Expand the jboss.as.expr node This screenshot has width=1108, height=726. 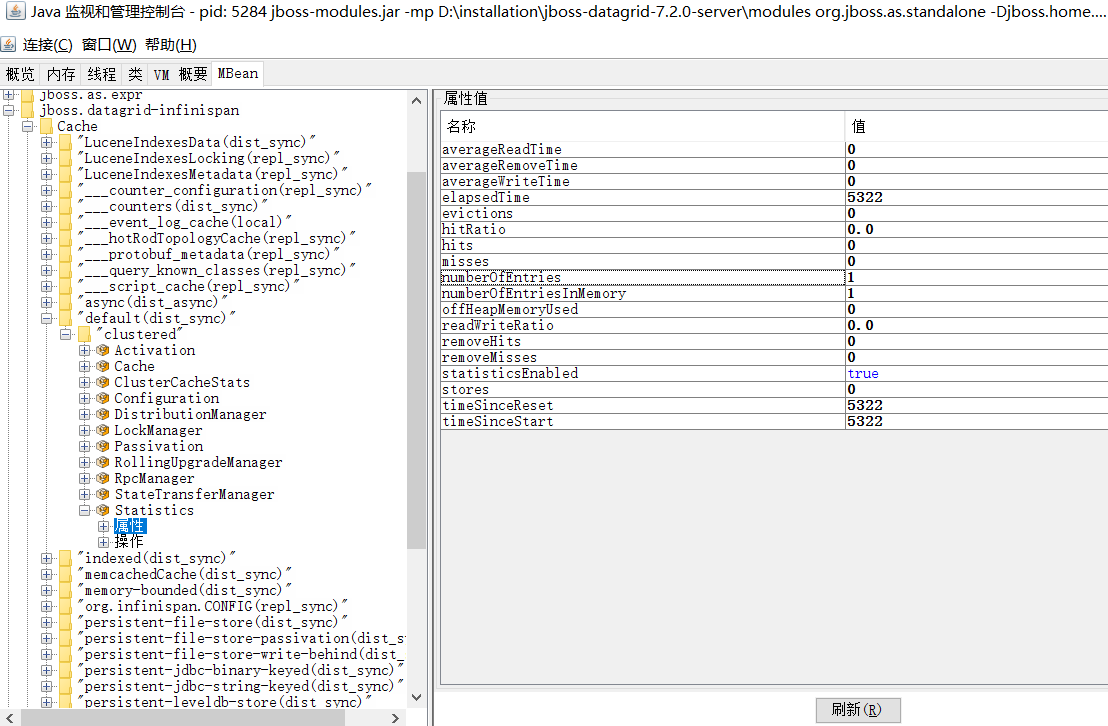[8, 94]
